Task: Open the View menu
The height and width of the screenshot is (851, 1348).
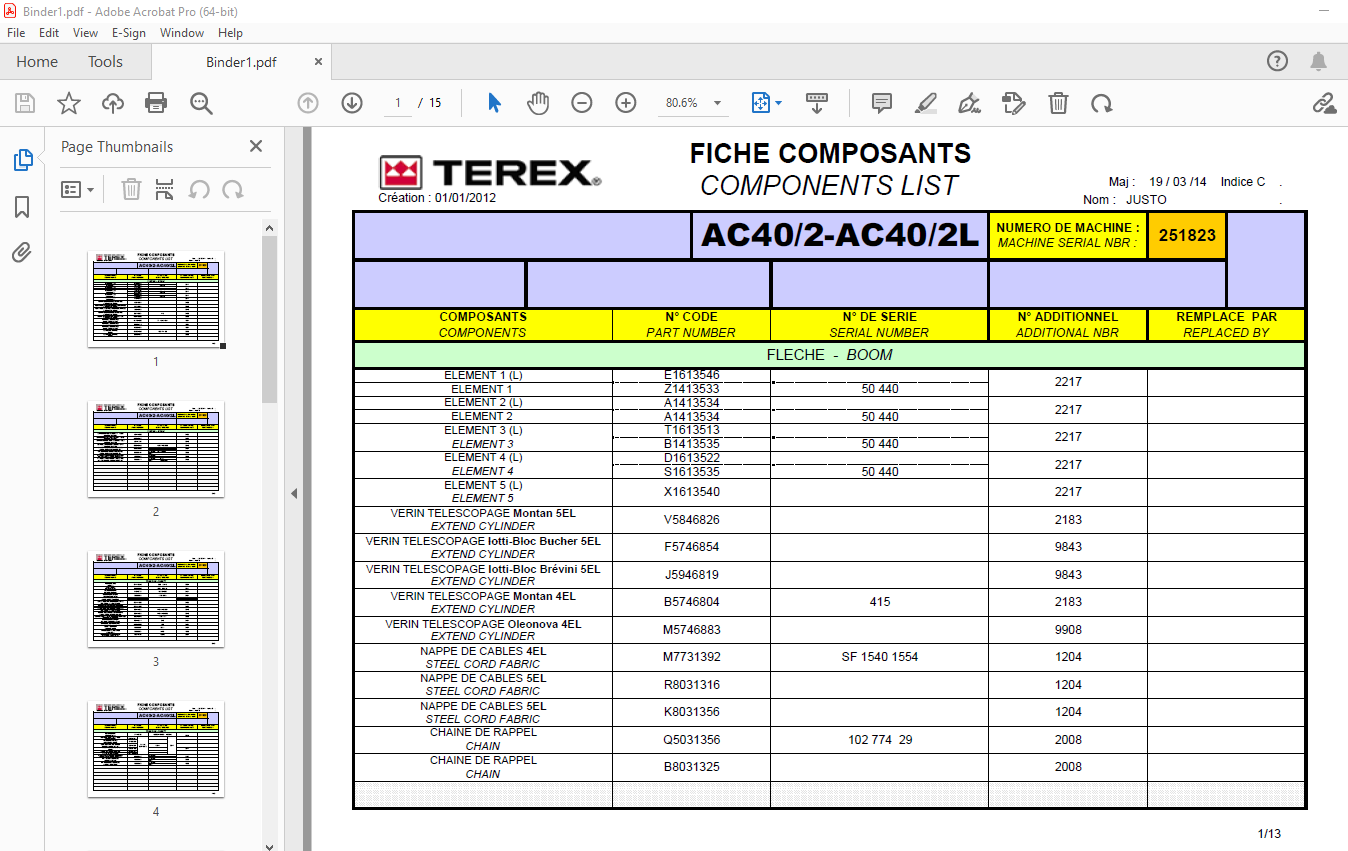Action: (86, 33)
